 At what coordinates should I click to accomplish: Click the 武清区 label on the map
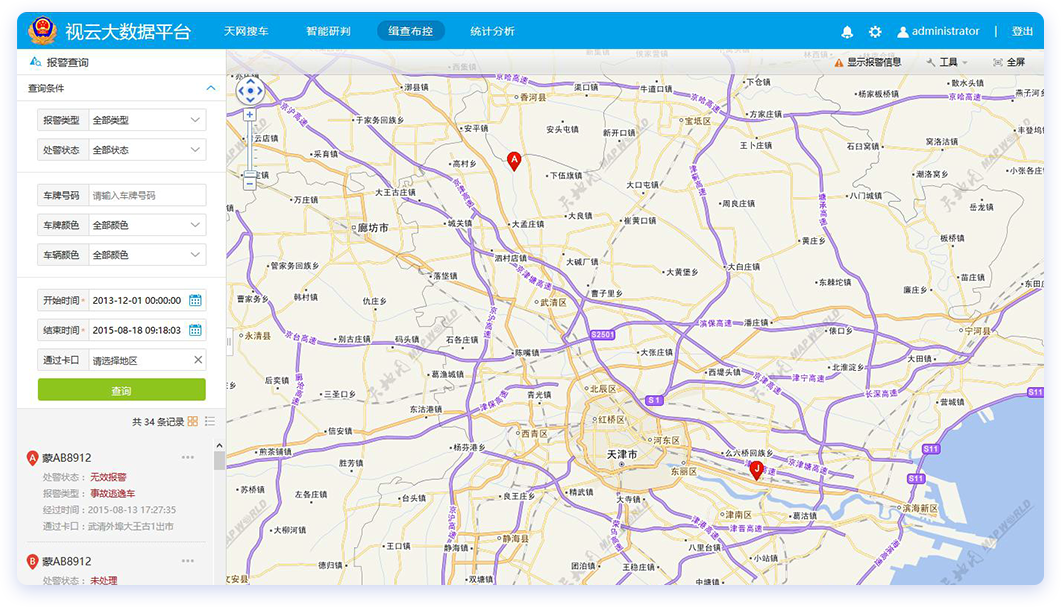coord(554,302)
